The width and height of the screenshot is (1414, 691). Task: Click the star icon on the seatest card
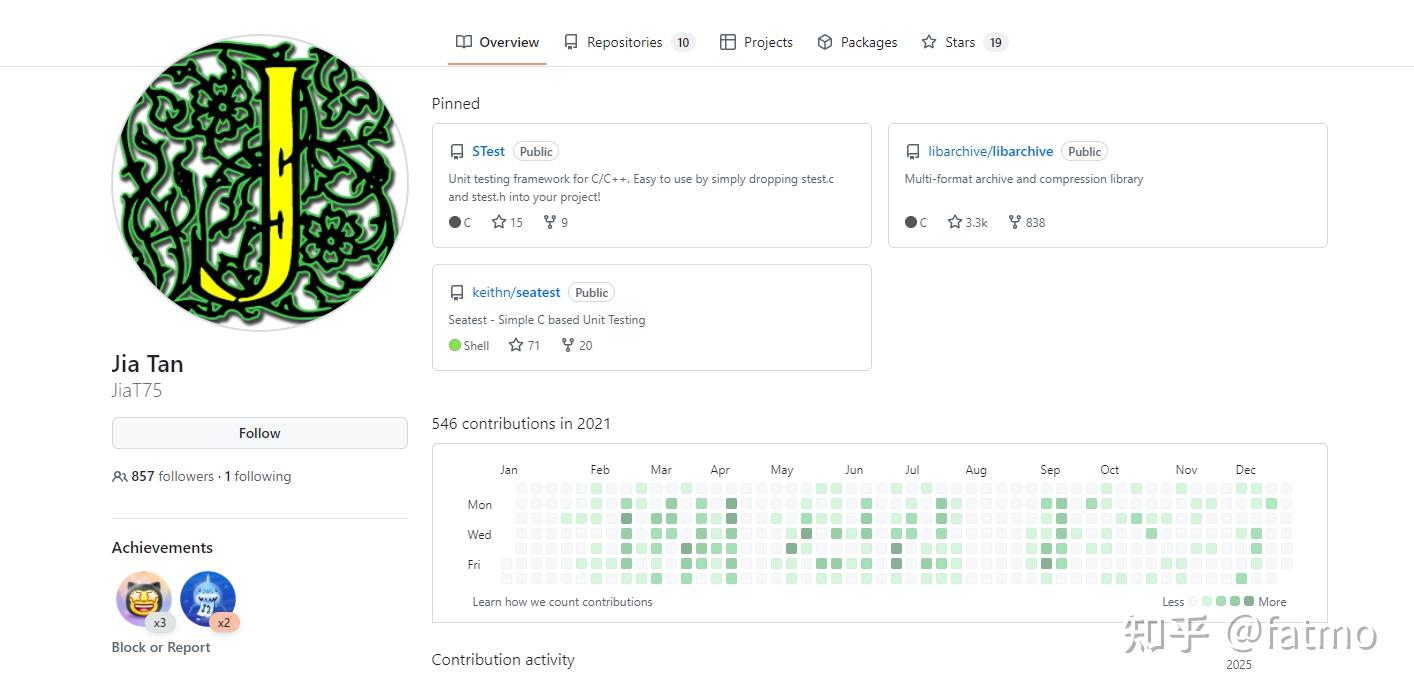click(x=516, y=345)
